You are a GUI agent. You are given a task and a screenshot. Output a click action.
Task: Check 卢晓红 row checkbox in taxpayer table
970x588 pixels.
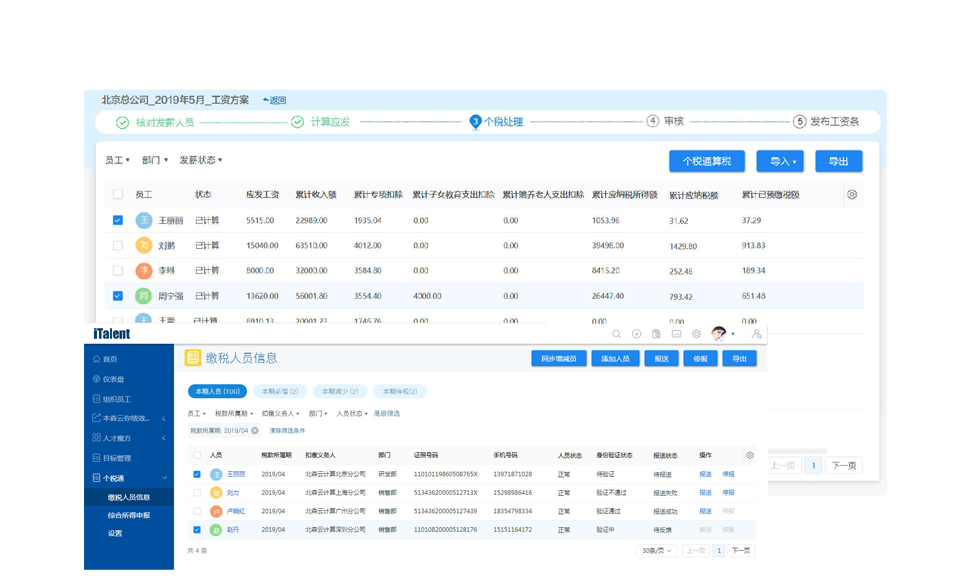click(197, 511)
